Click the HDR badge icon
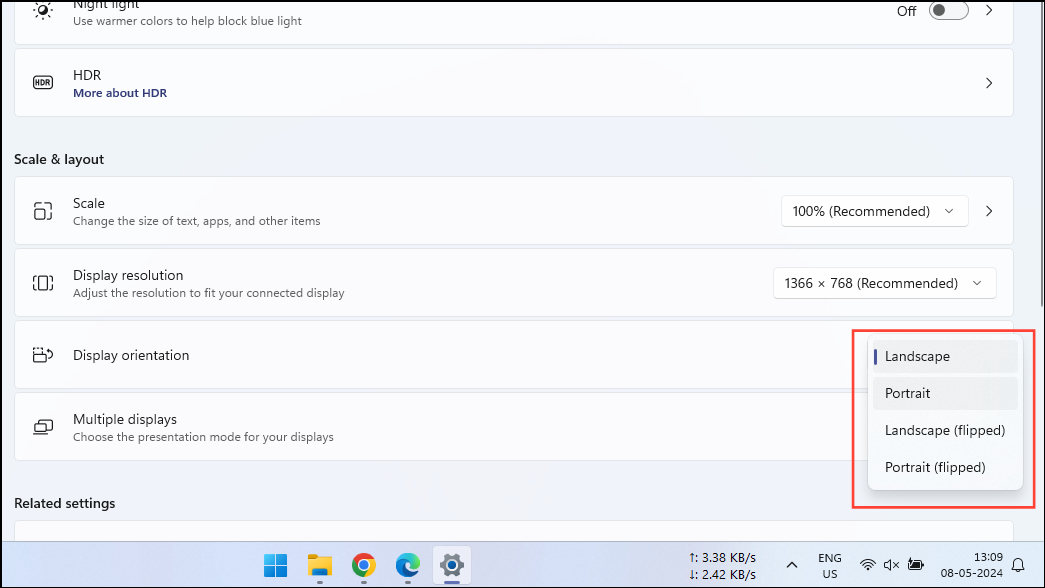 (x=43, y=82)
